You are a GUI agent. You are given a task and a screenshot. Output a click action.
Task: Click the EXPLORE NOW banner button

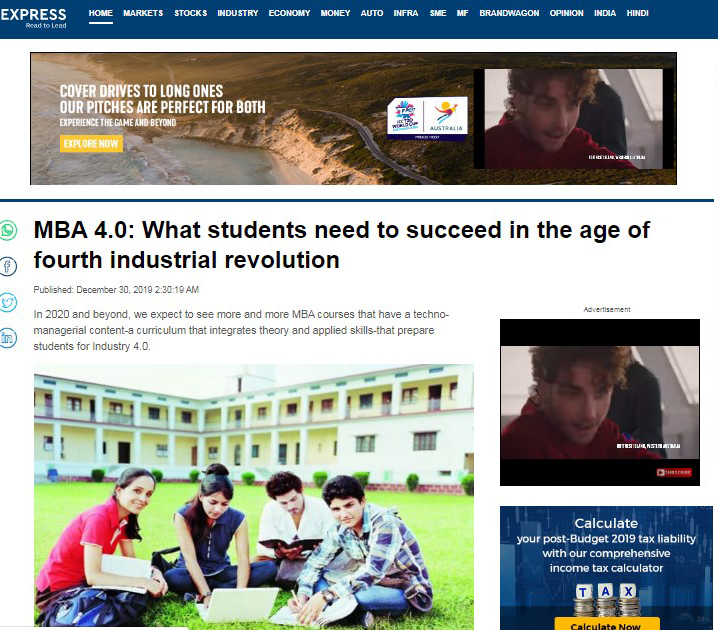[x=91, y=144]
